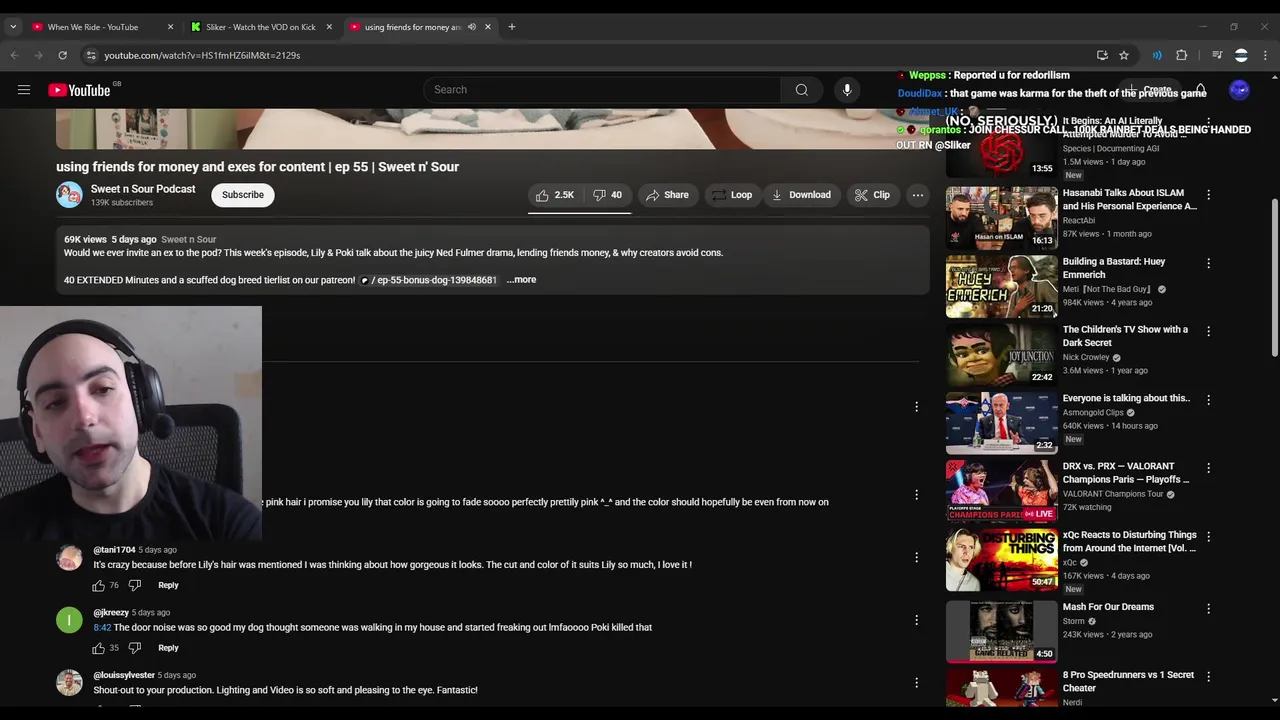
Task: Click the page vertical scrollbar thumb
Action: (x=1274, y=276)
